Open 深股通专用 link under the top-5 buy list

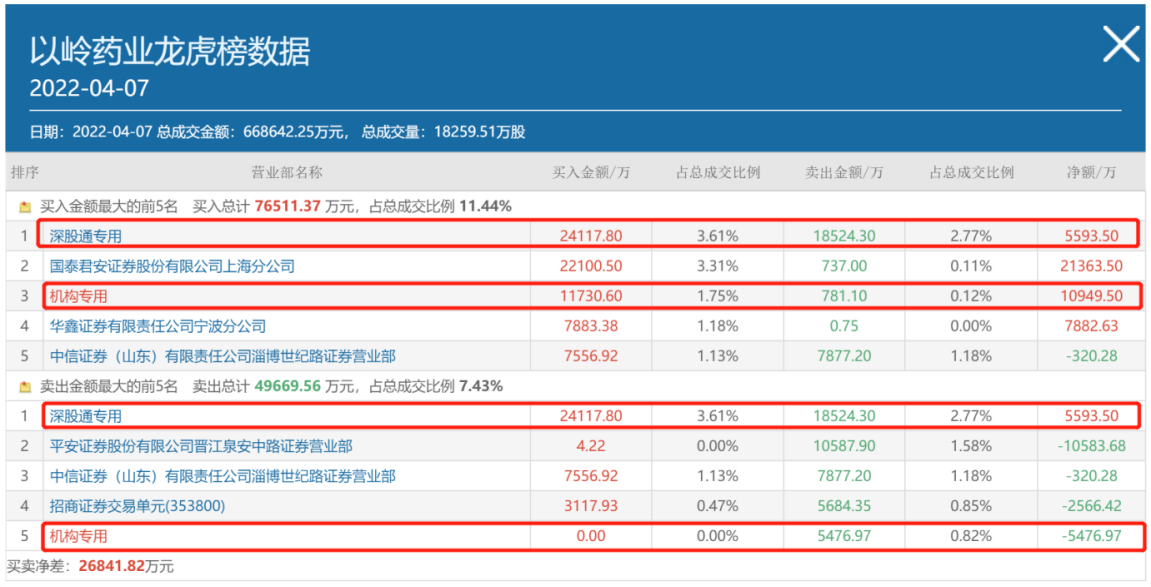coord(85,236)
